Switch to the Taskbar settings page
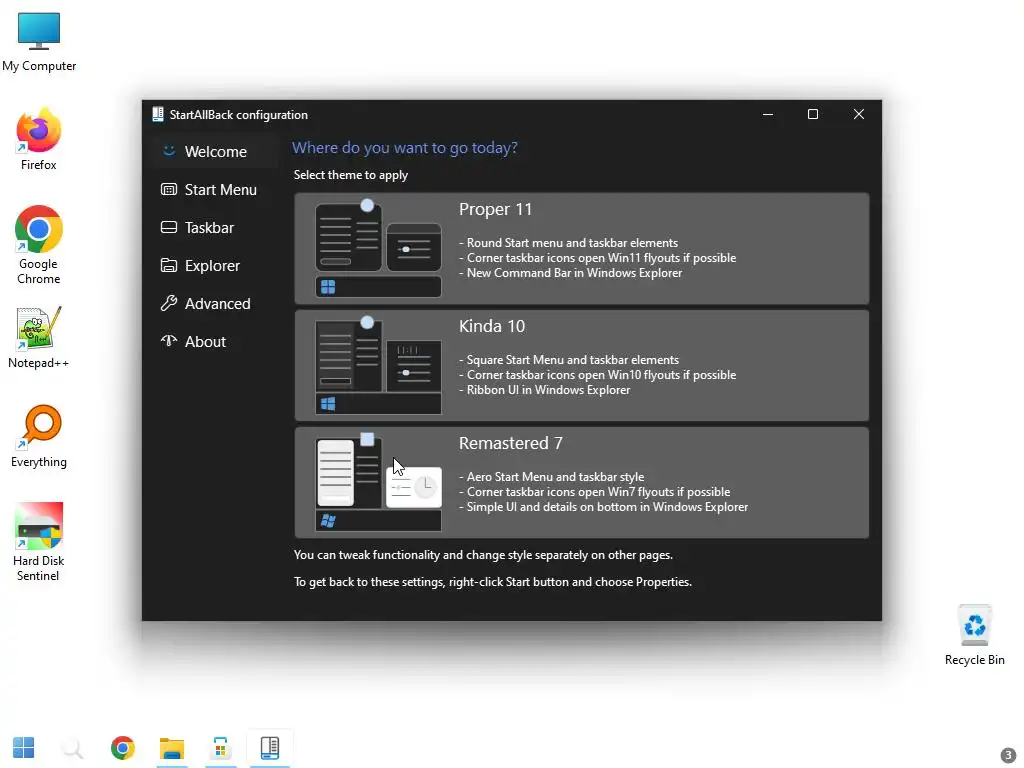Image resolution: width=1024 pixels, height=768 pixels. coord(214,227)
